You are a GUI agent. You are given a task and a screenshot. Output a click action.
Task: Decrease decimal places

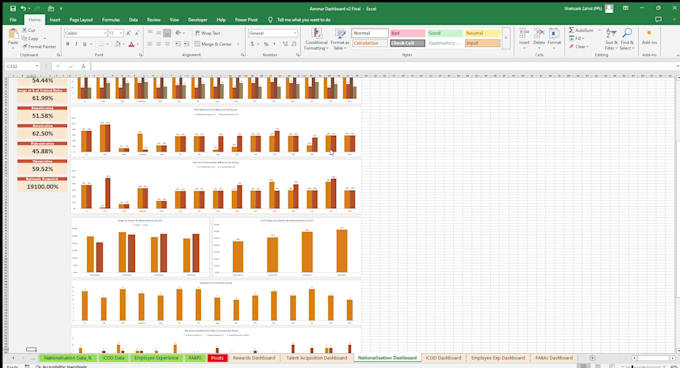(294, 44)
